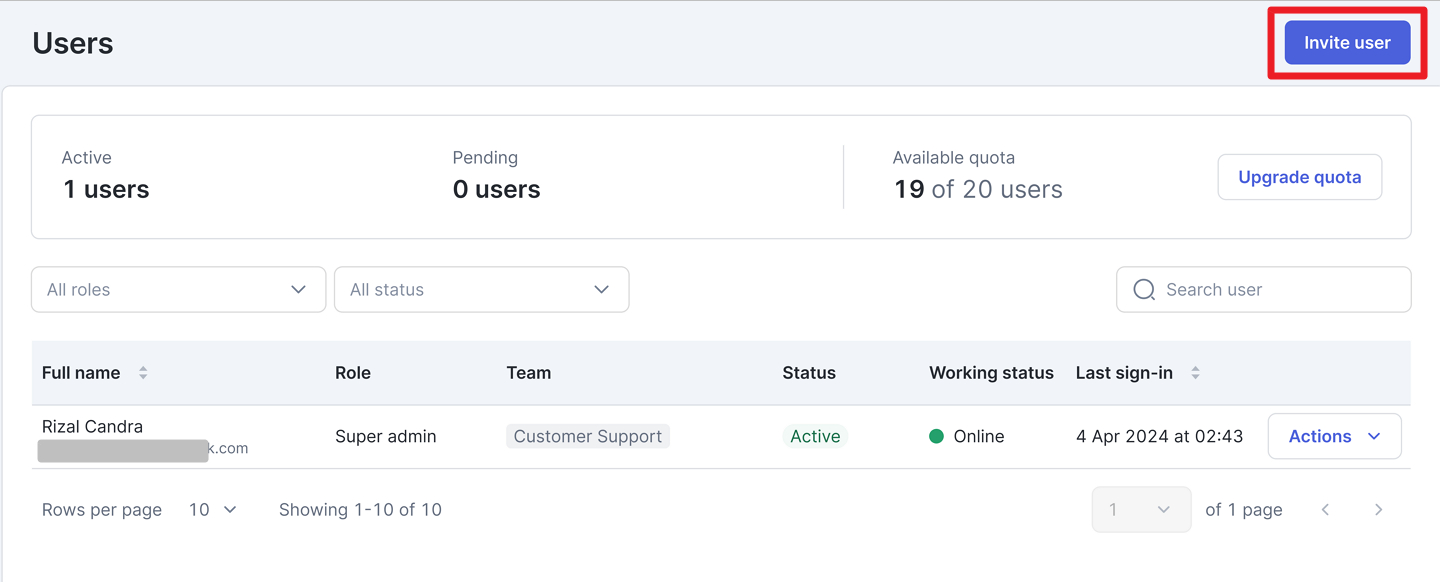This screenshot has width=1440, height=582.
Task: Change rows per page dropdown showing 10
Action: pos(213,509)
